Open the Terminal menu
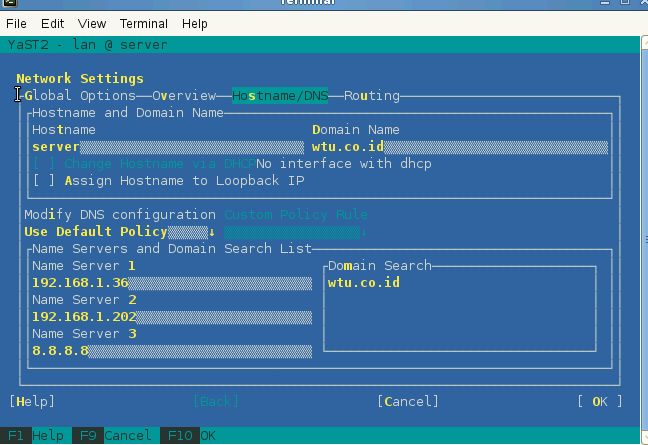The height and width of the screenshot is (445, 648). tap(144, 24)
